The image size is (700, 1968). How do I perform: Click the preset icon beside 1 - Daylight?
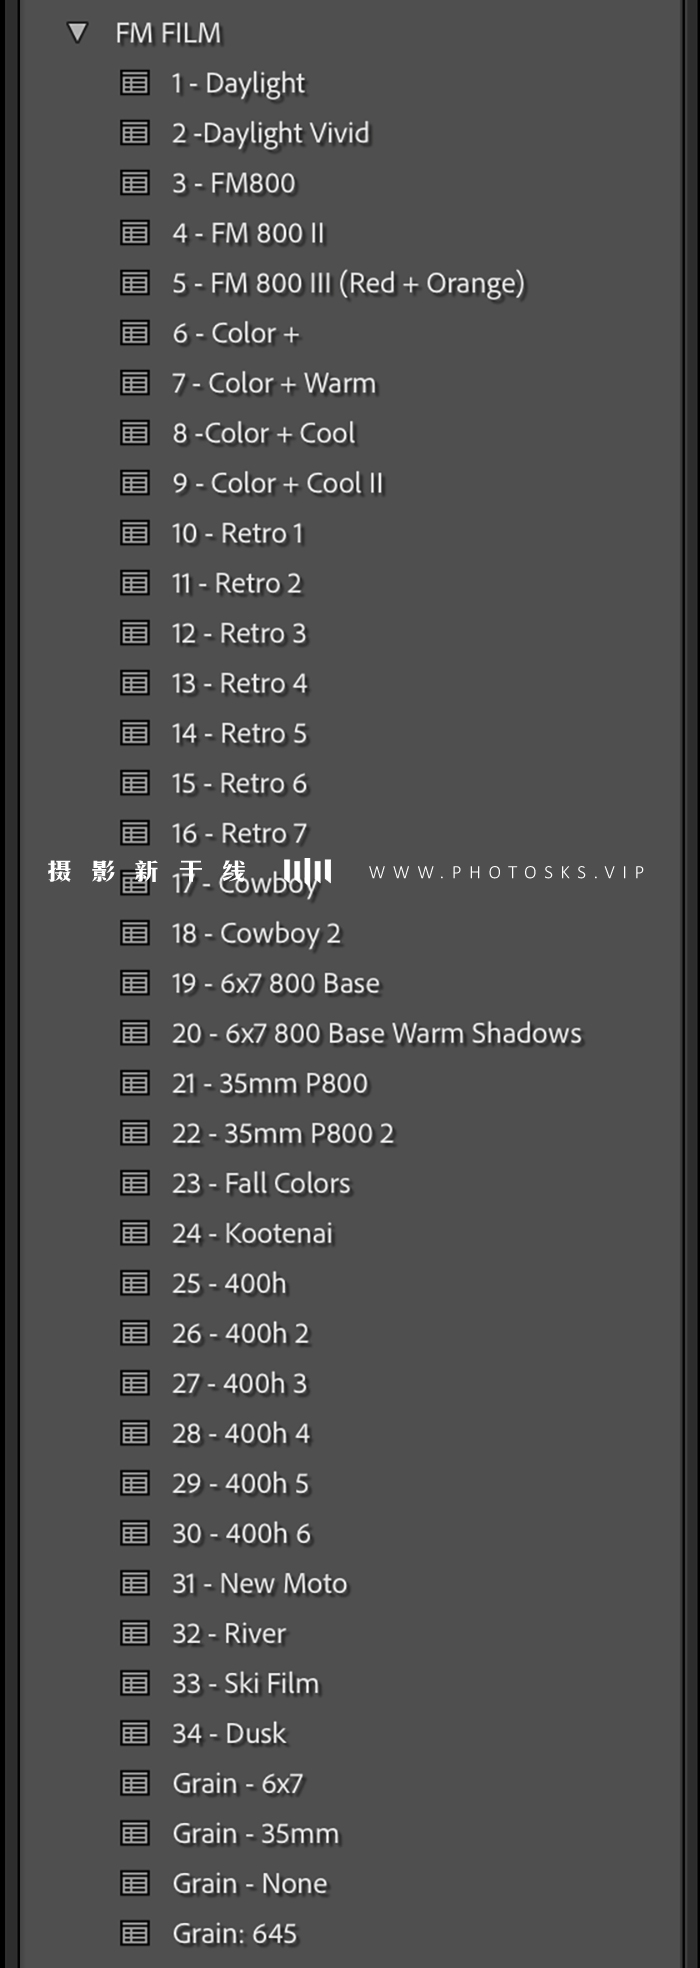135,83
